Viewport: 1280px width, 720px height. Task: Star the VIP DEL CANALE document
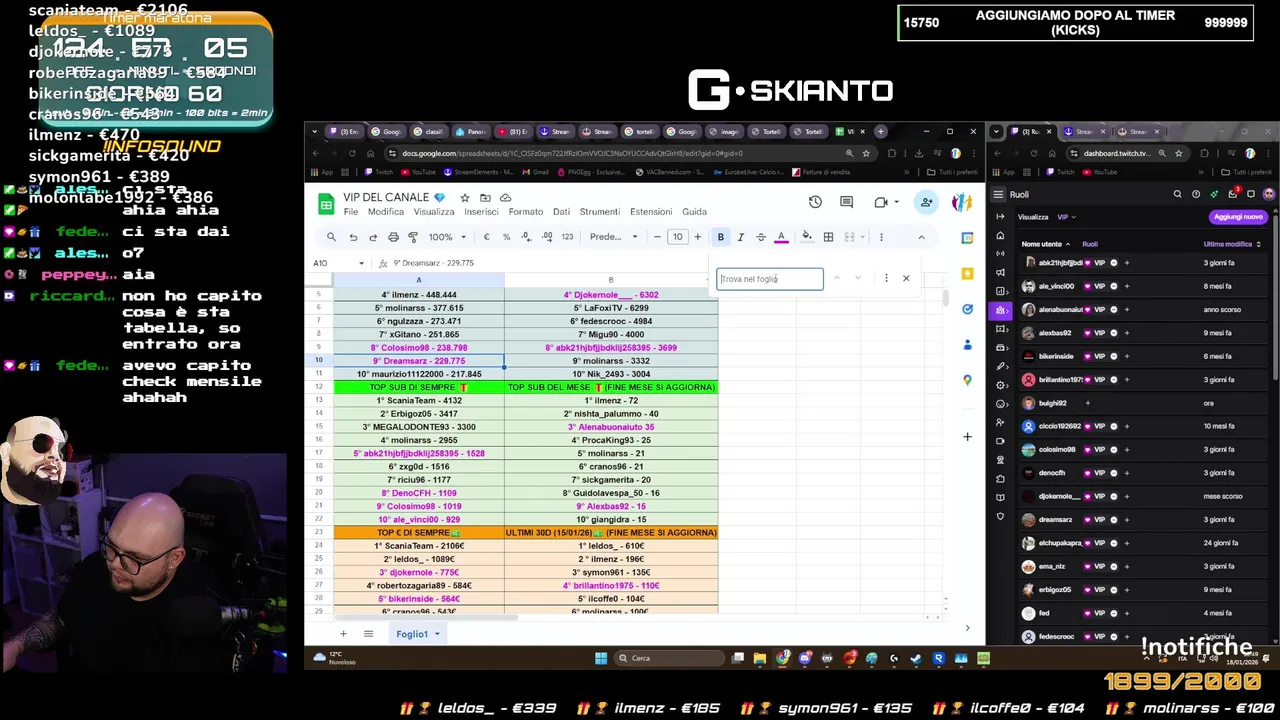(x=465, y=198)
